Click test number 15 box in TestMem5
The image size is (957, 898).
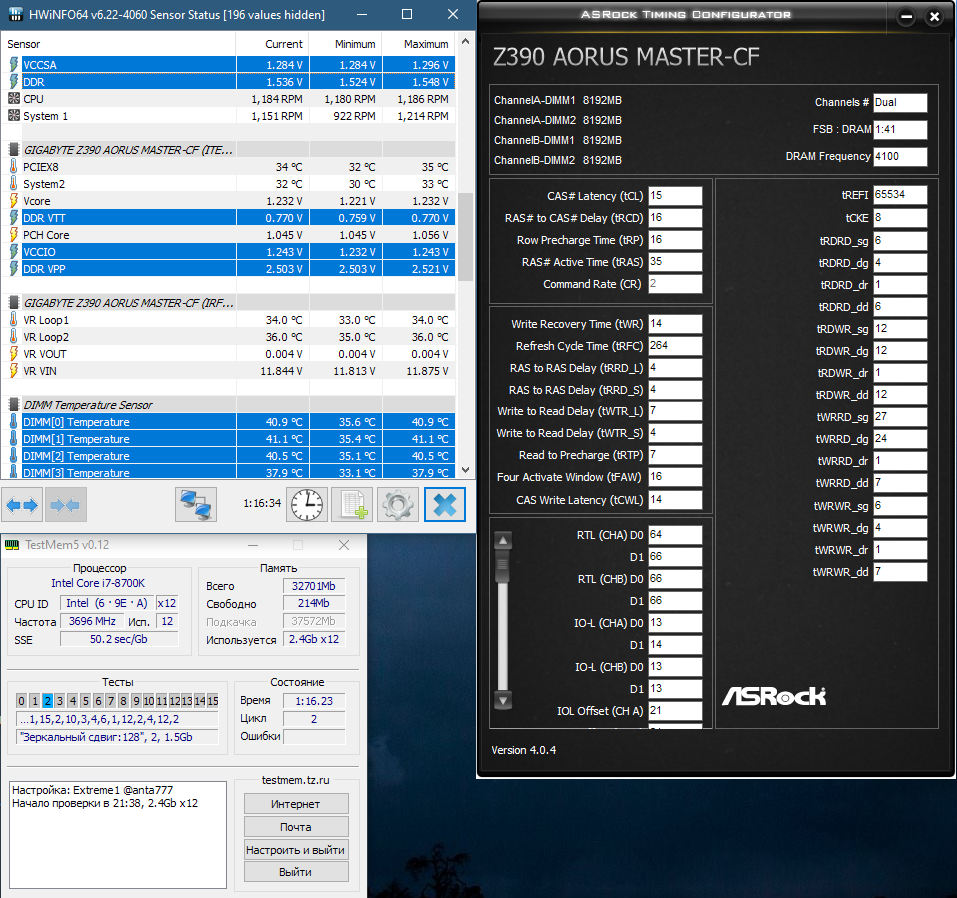tap(212, 701)
